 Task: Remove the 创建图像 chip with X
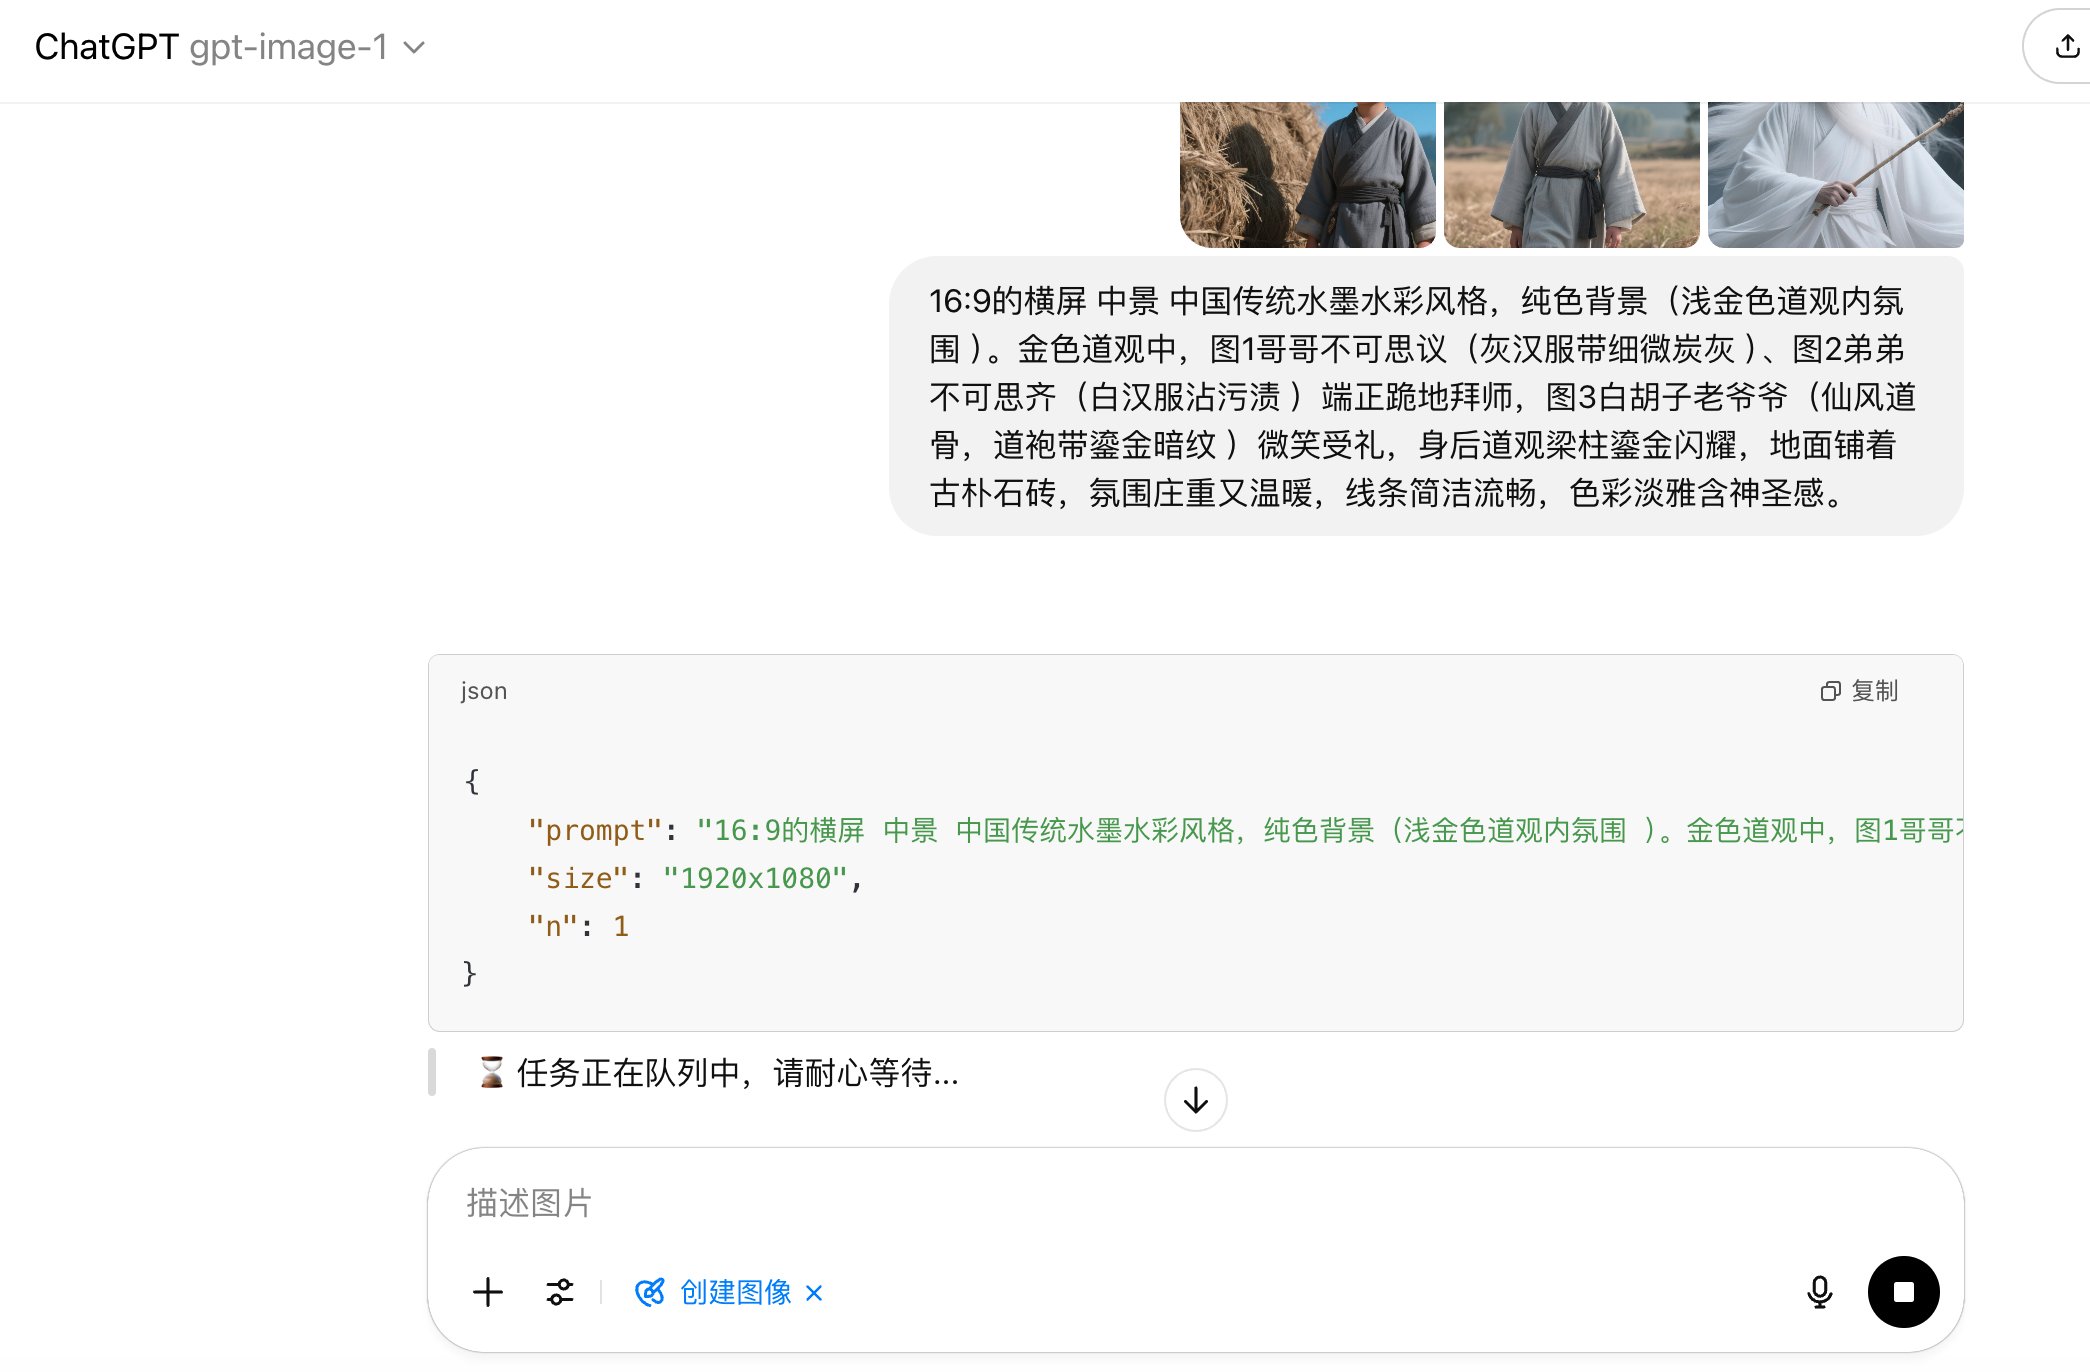(814, 1293)
